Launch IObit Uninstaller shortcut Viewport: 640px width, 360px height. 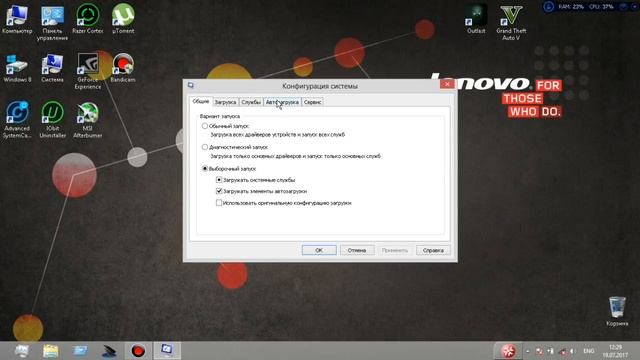[52, 120]
